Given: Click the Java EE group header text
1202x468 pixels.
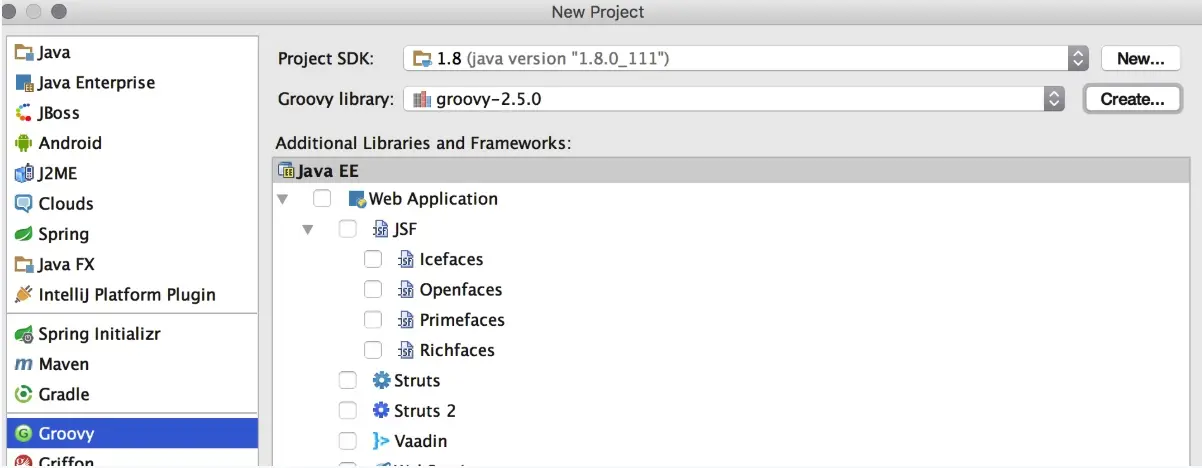Looking at the screenshot, I should tap(328, 170).
